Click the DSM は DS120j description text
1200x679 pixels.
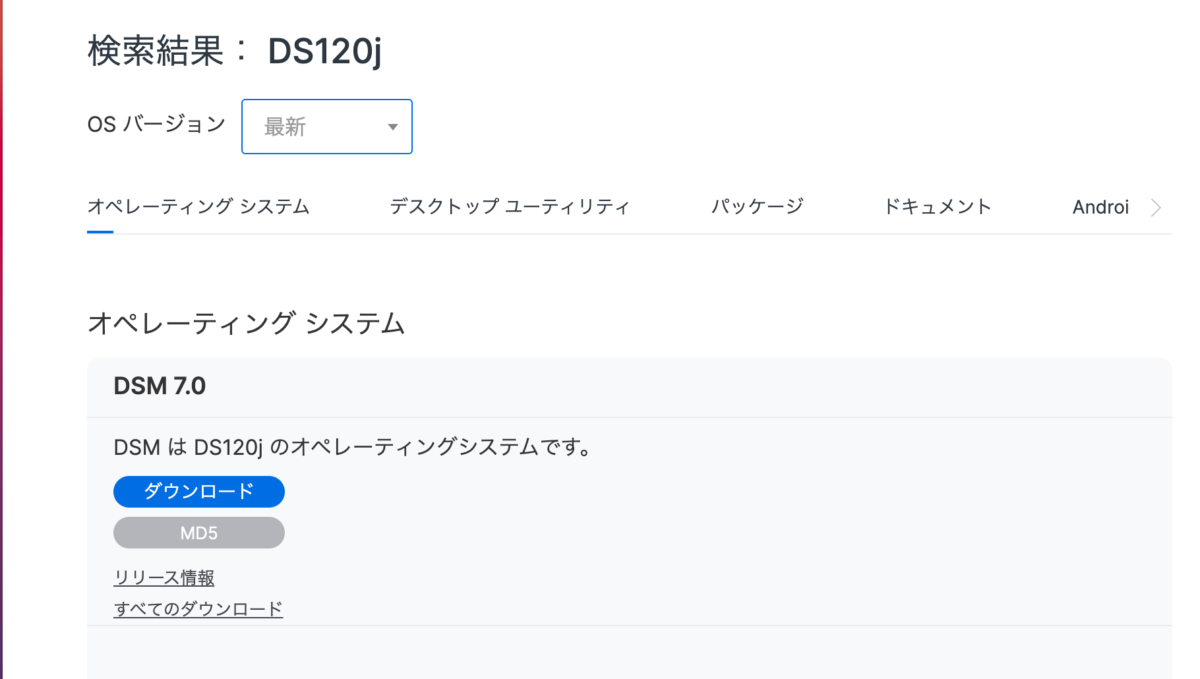(x=353, y=448)
